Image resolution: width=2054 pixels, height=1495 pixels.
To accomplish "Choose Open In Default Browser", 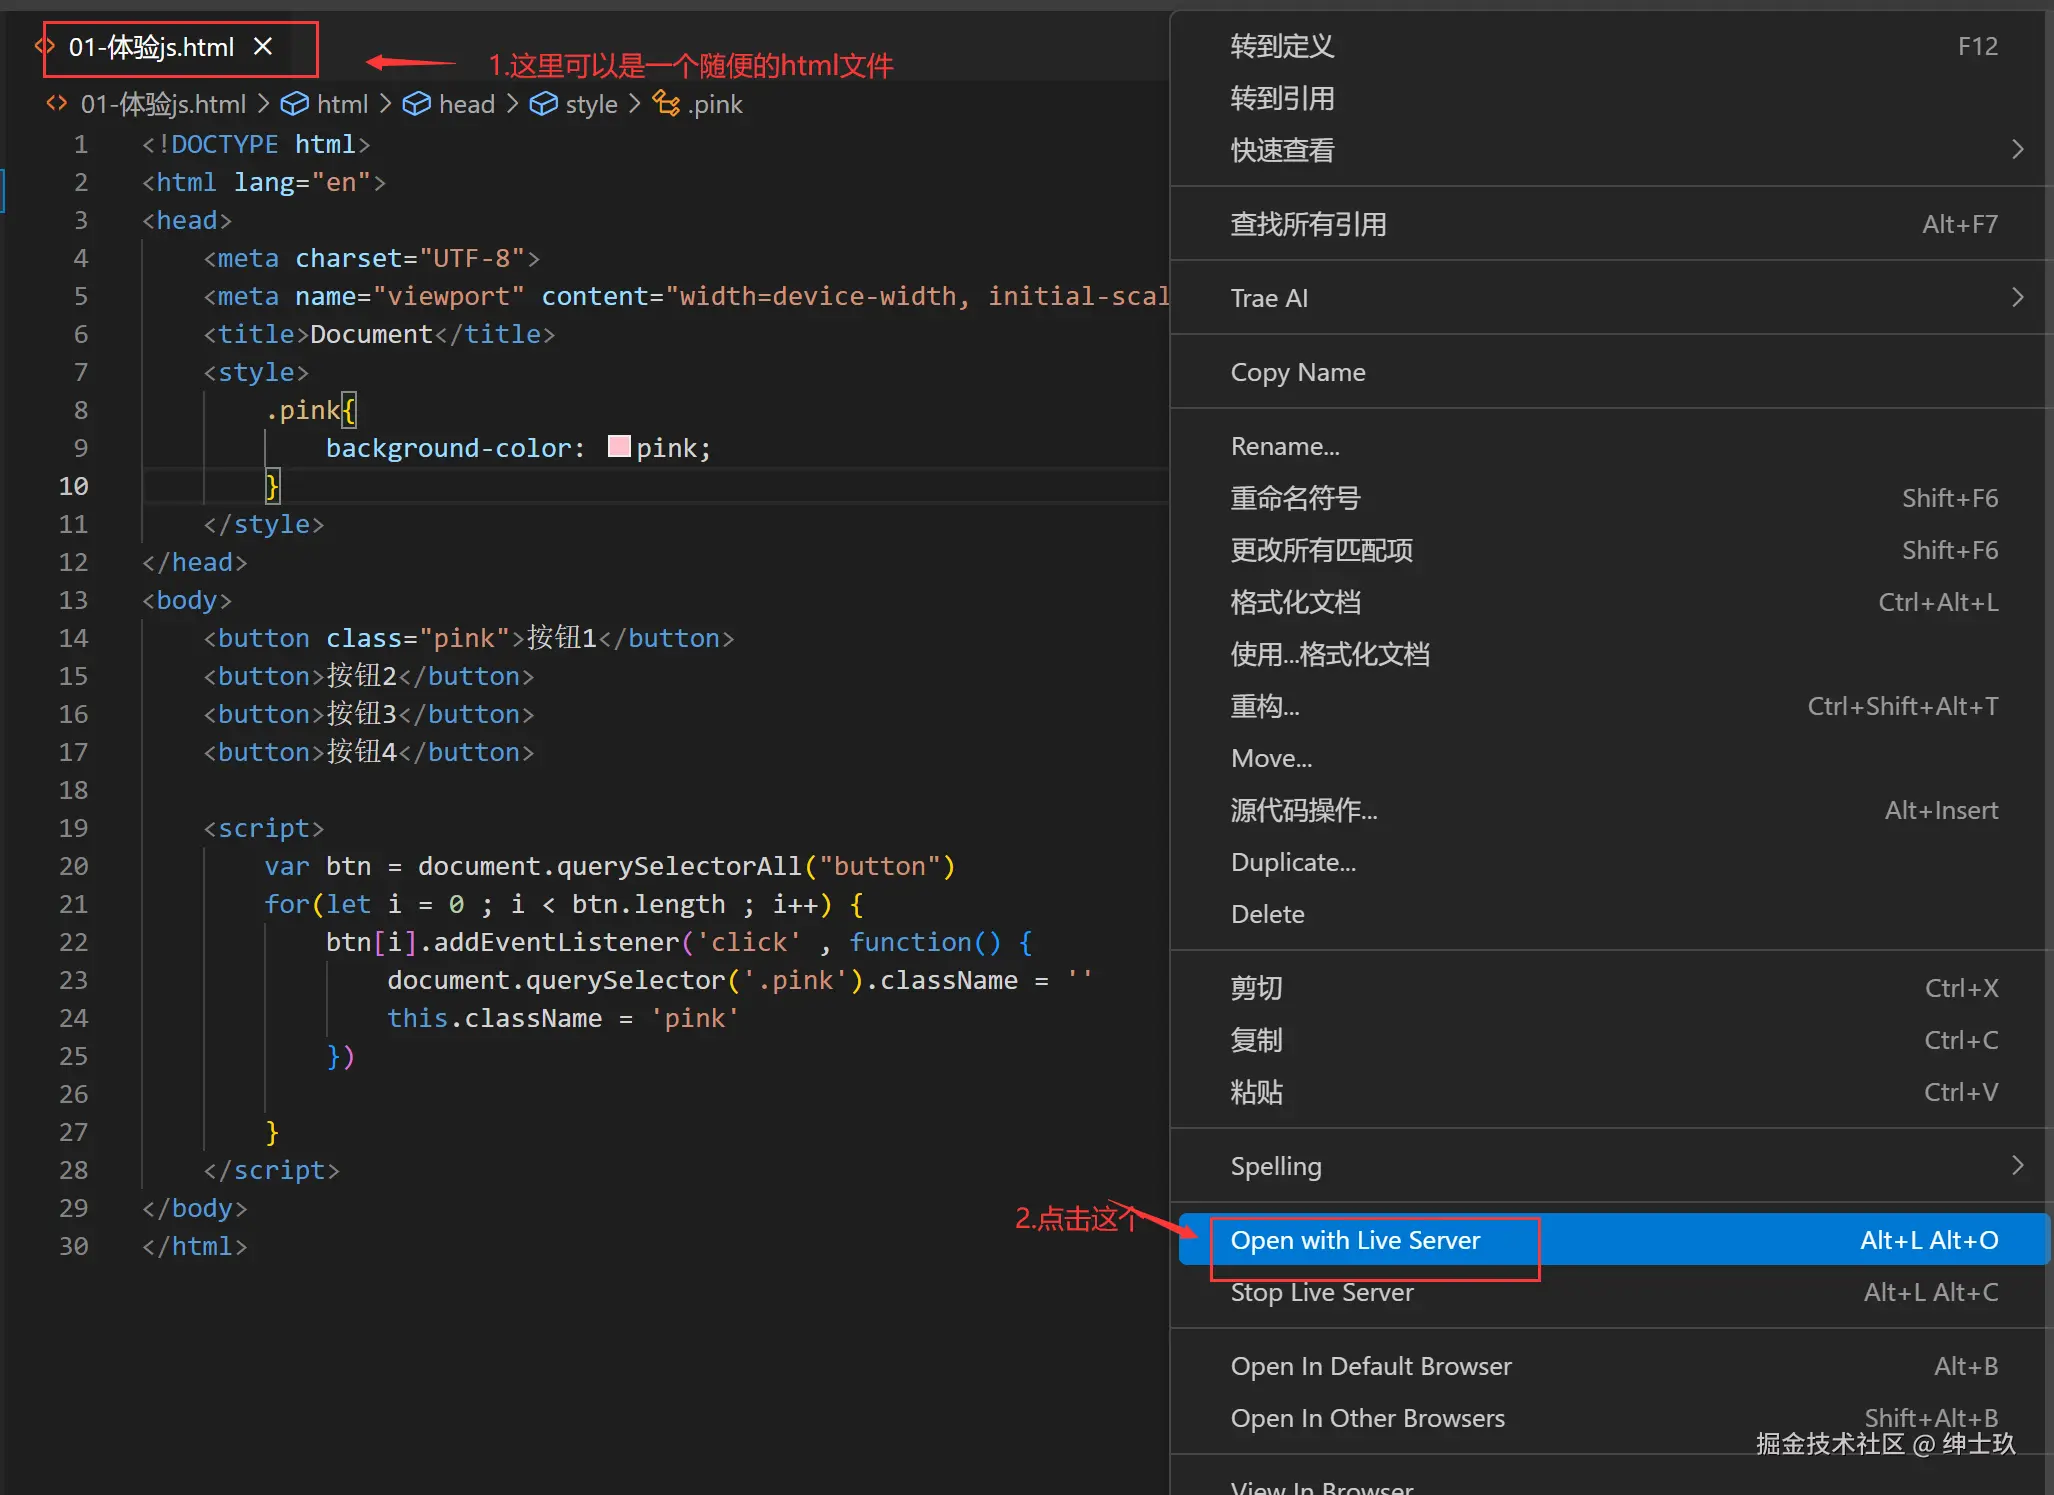I will [1611, 1366].
